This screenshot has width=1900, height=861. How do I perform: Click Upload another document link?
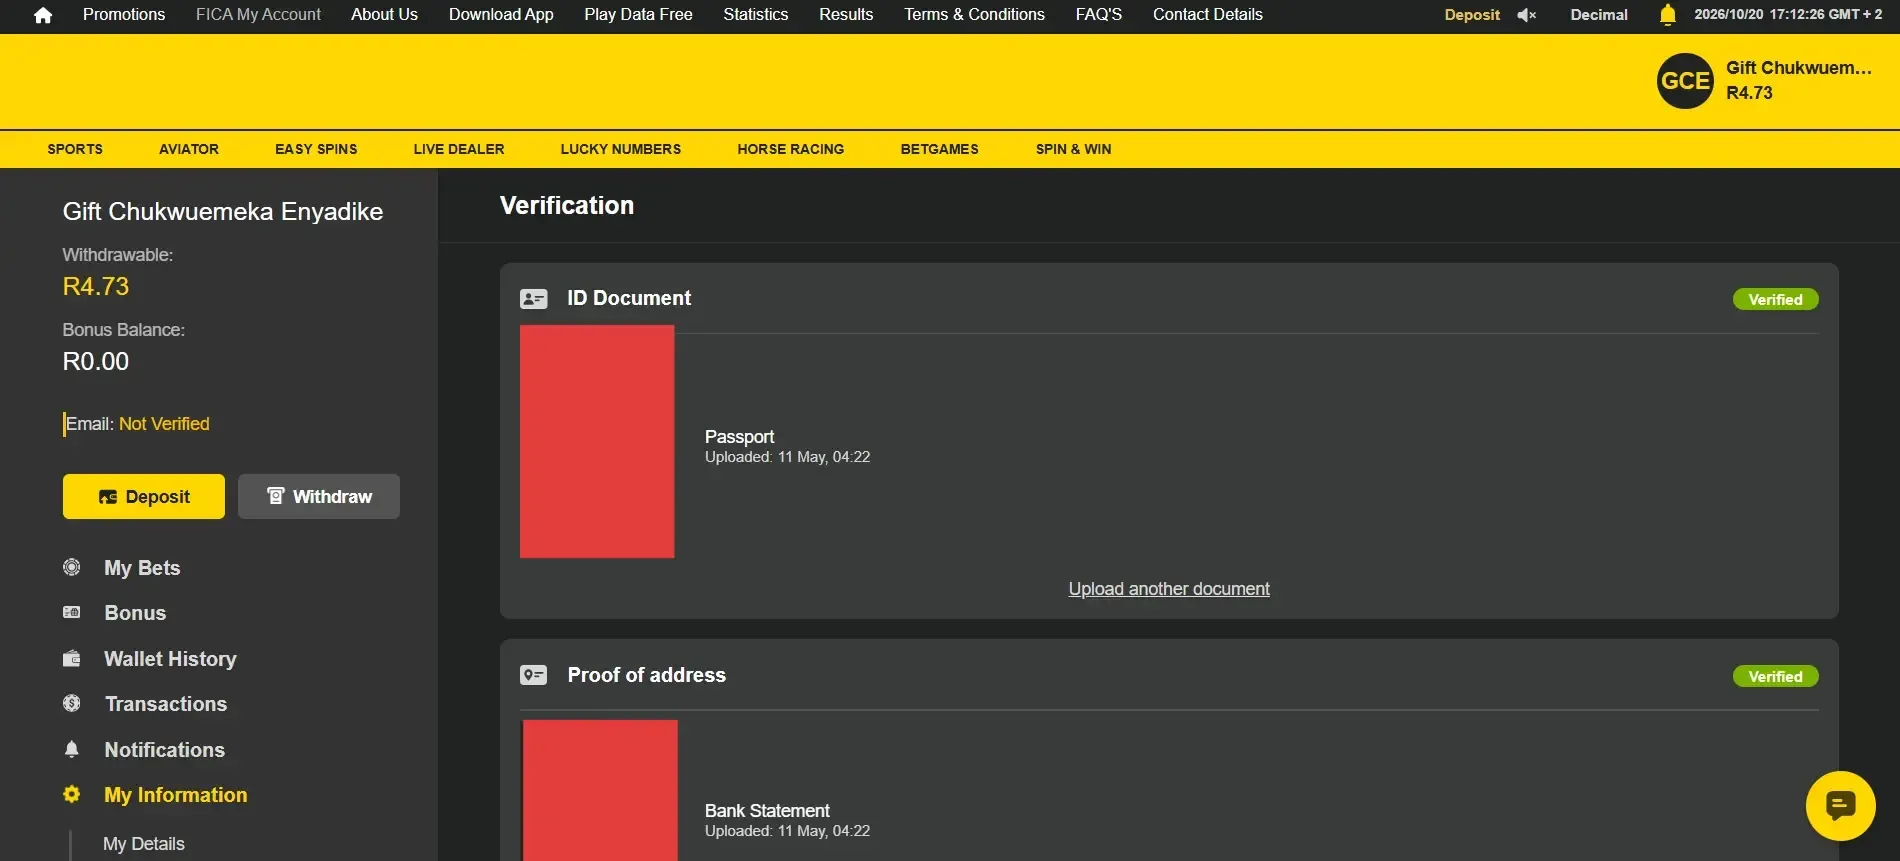[x=1169, y=589]
